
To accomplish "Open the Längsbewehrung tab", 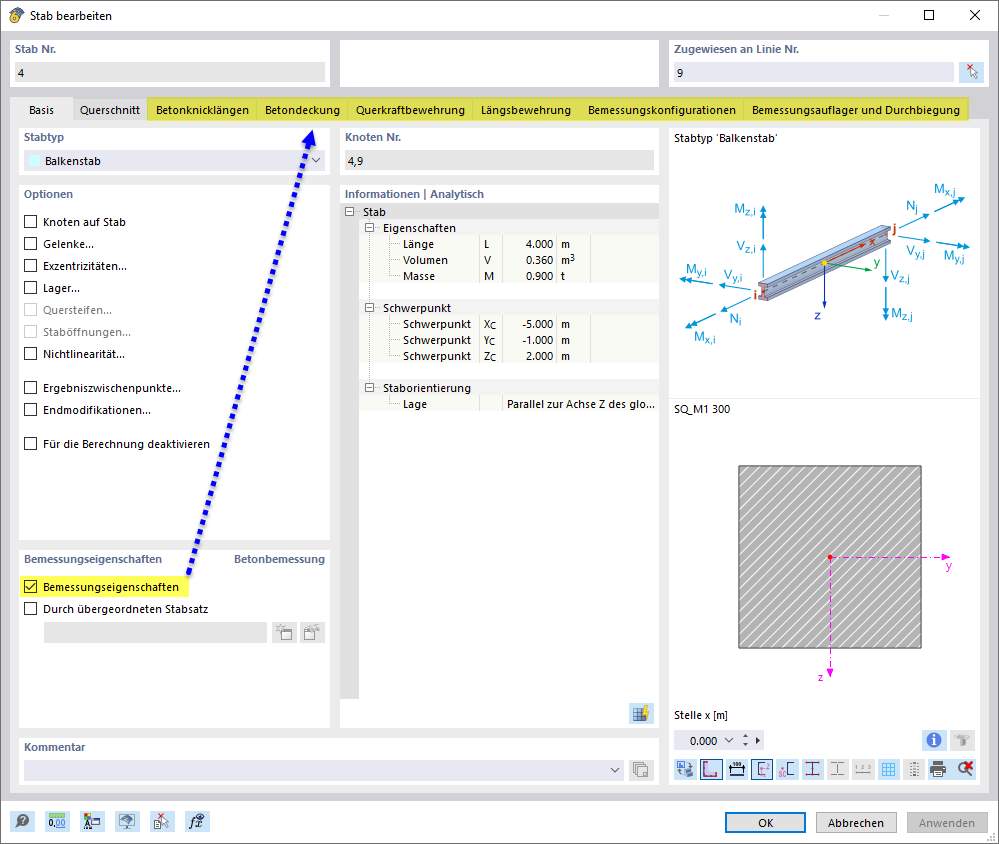I will pos(526,110).
